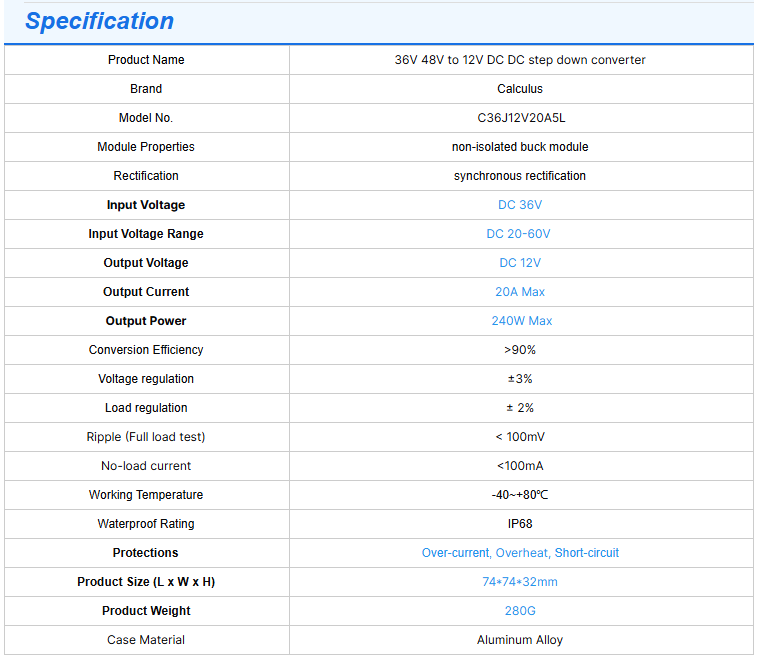The image size is (760, 660).
Task: Select the Working Temperature value -40~+80℃
Action: [x=520, y=495]
